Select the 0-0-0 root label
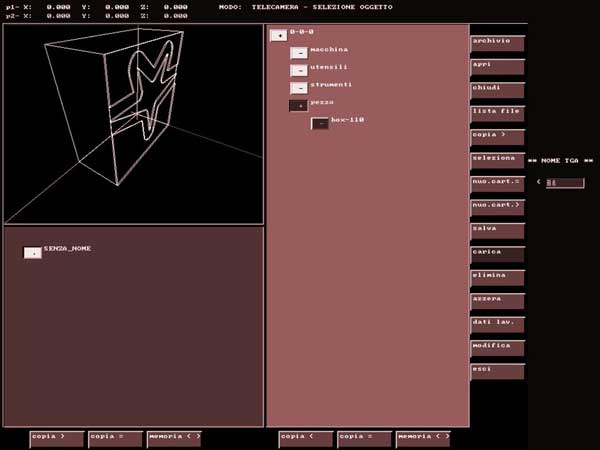 pyautogui.click(x=302, y=32)
